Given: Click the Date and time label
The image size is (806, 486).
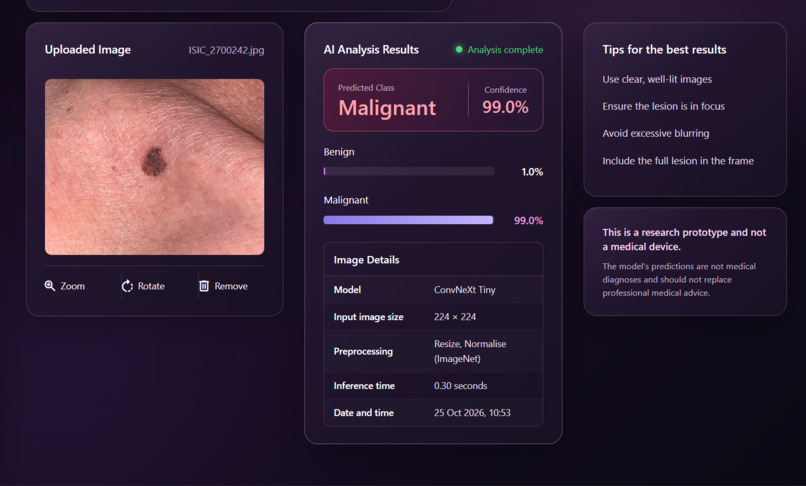Looking at the screenshot, I should pyautogui.click(x=363, y=412).
